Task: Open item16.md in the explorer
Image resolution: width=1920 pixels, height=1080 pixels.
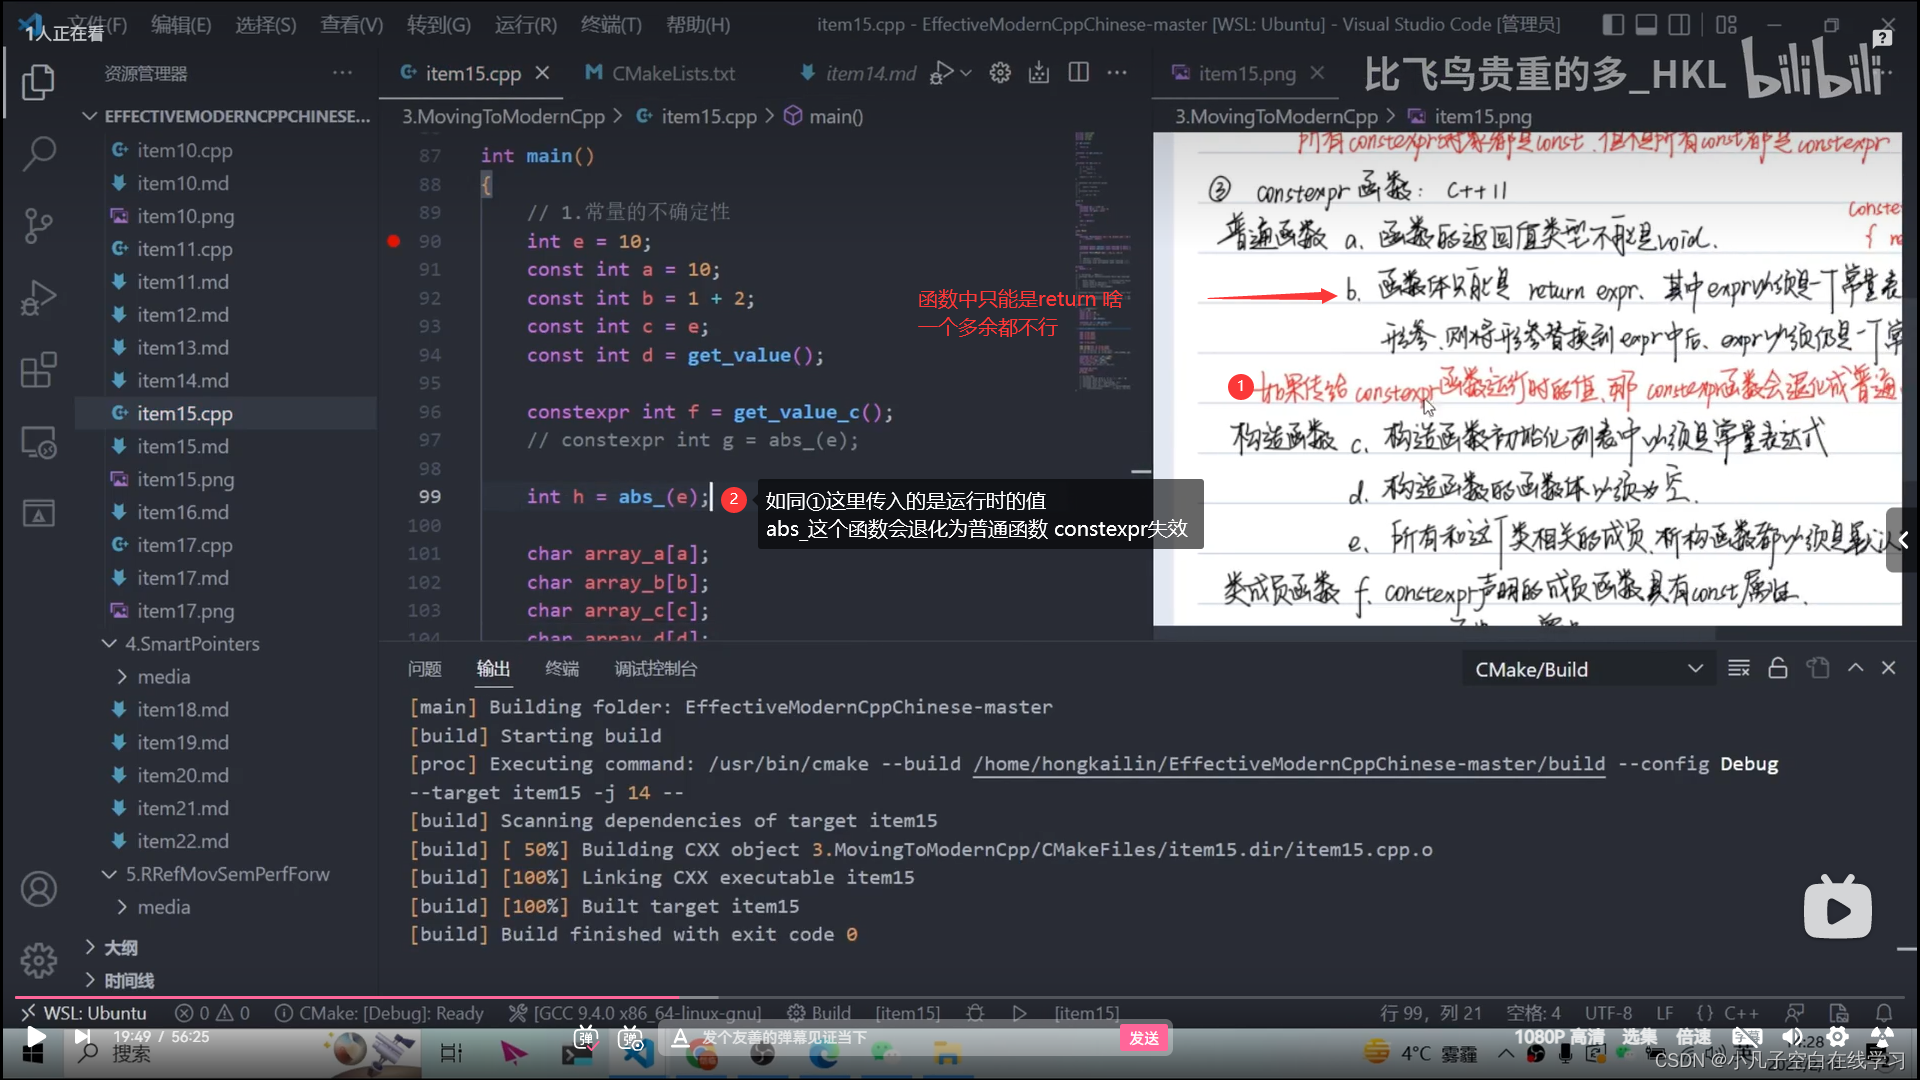Action: coord(183,512)
